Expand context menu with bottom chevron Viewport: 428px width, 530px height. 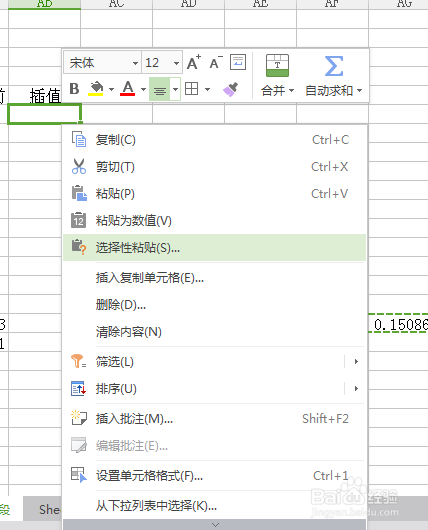point(214,525)
